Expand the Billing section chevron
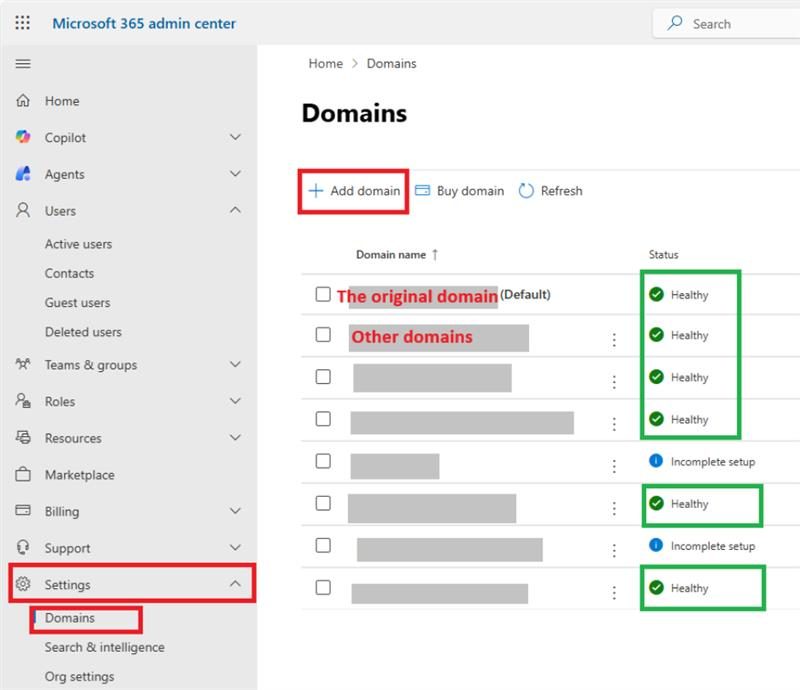This screenshot has height=690, width=800. pos(235,510)
